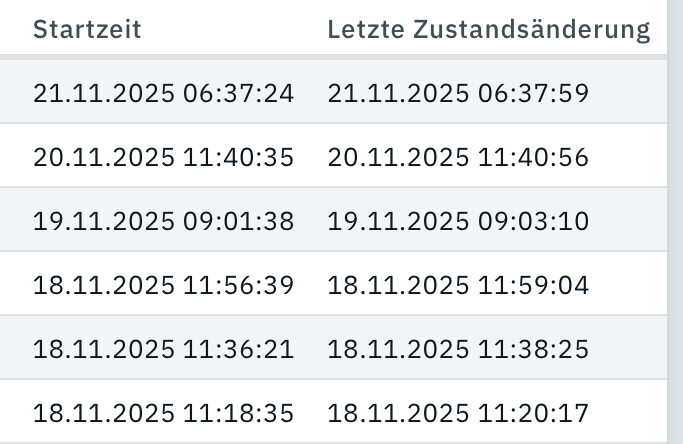Sort by the Startzeit column header
The height and width of the screenshot is (444, 683).
click(x=87, y=29)
